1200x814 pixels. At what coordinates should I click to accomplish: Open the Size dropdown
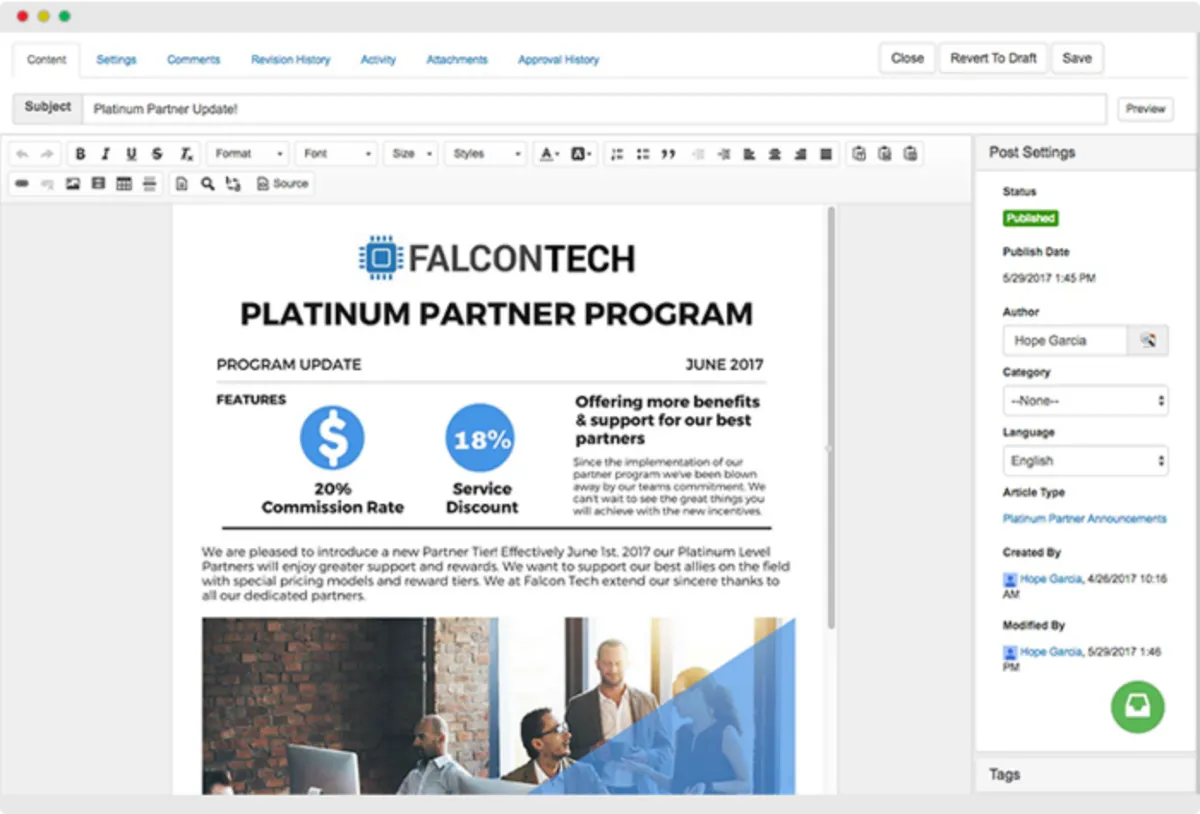click(x=411, y=154)
